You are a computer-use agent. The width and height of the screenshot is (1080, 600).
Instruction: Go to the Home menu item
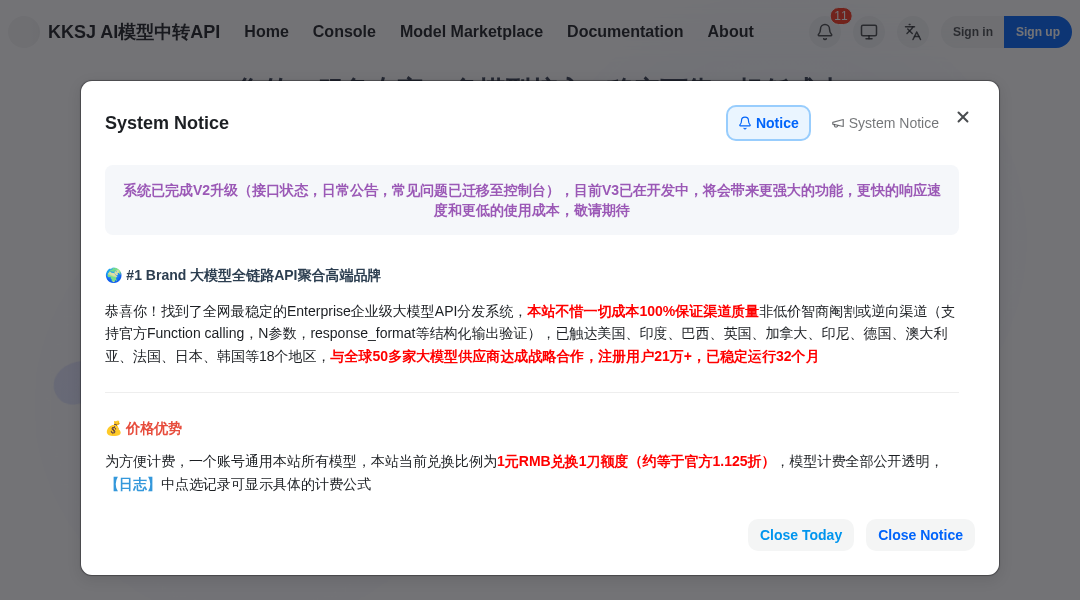tap(266, 32)
